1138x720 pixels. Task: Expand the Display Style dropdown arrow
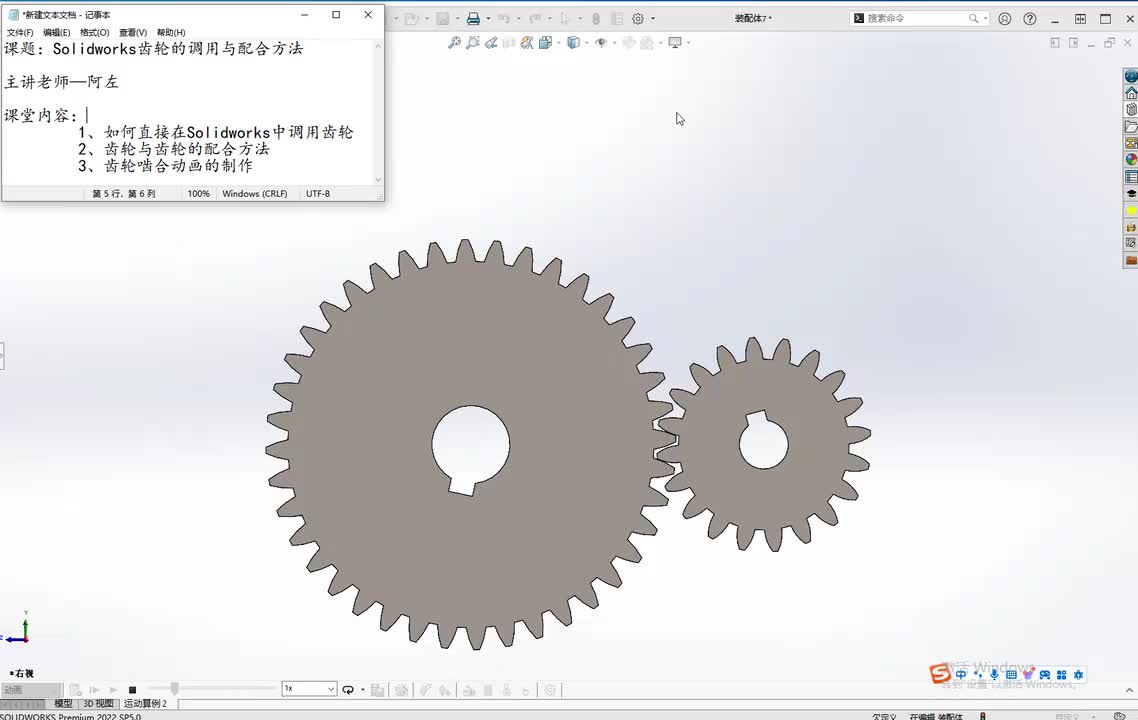point(586,43)
